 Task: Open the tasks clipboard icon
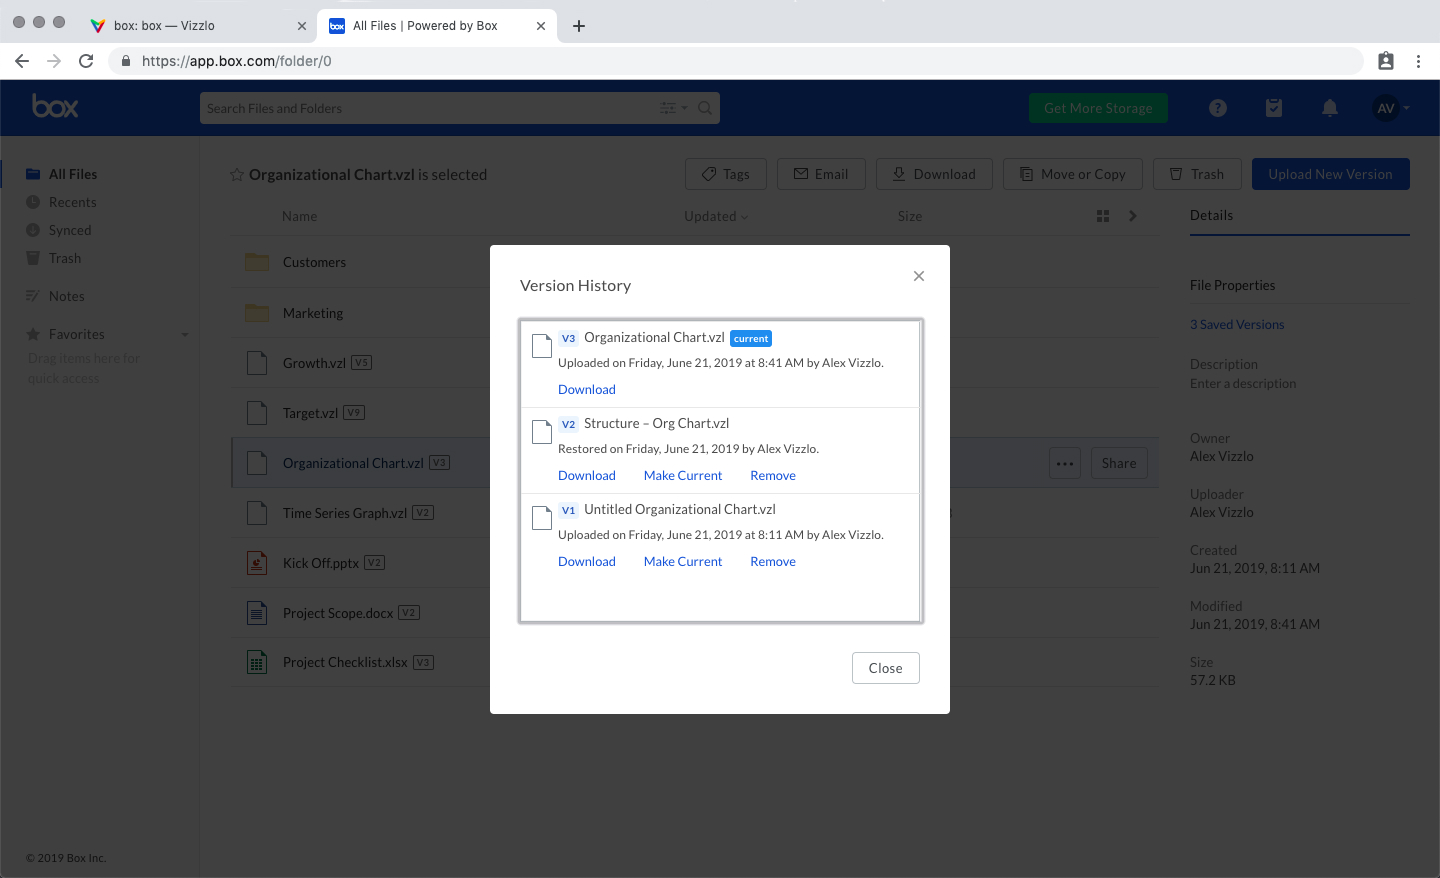pyautogui.click(x=1274, y=108)
